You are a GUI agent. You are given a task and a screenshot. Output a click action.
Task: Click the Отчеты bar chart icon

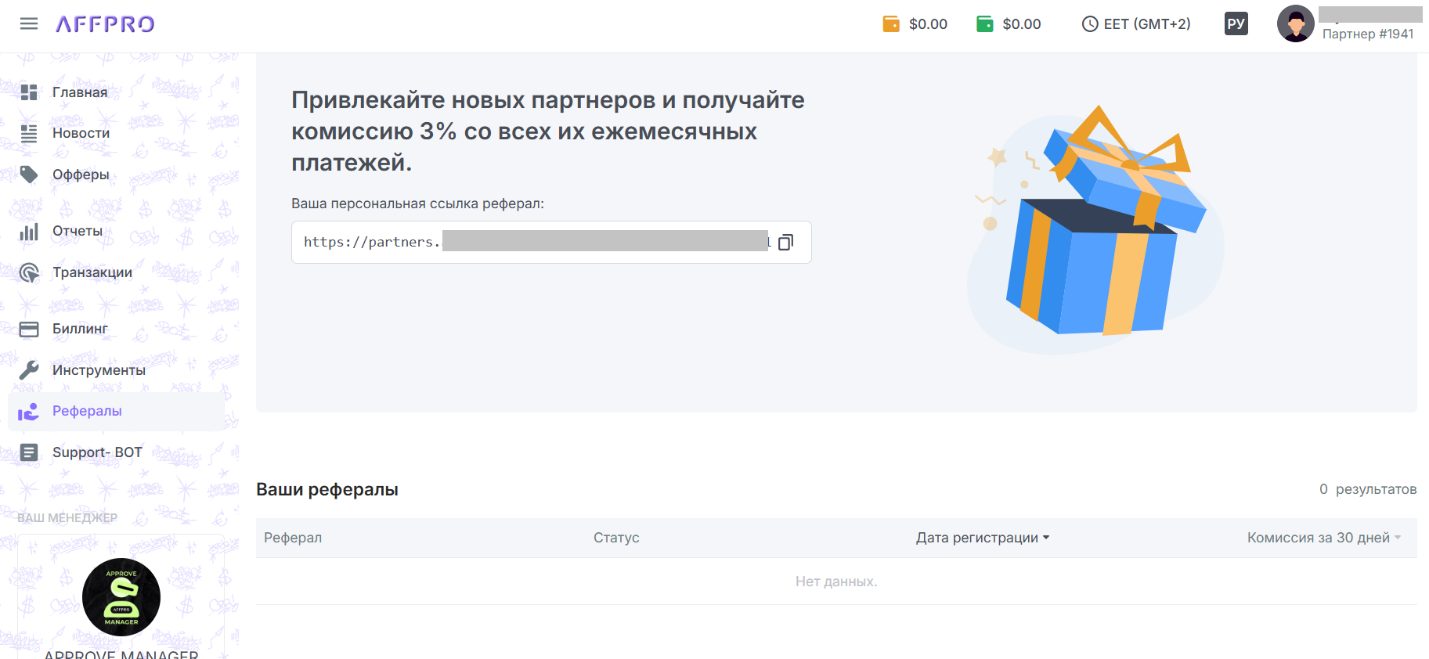29,231
